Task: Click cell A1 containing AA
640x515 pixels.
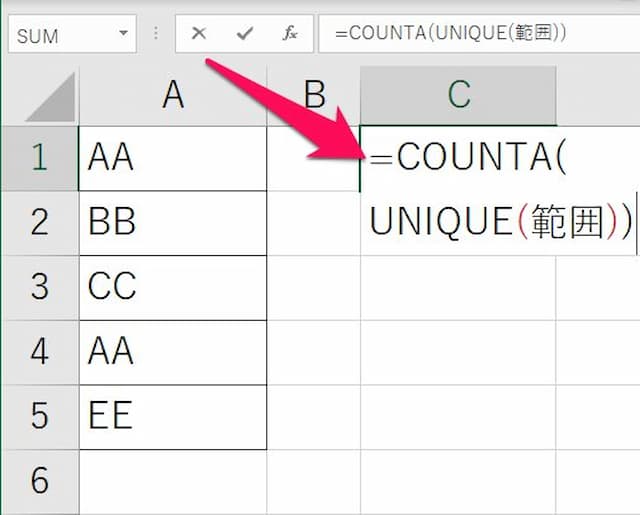Action: [172, 158]
